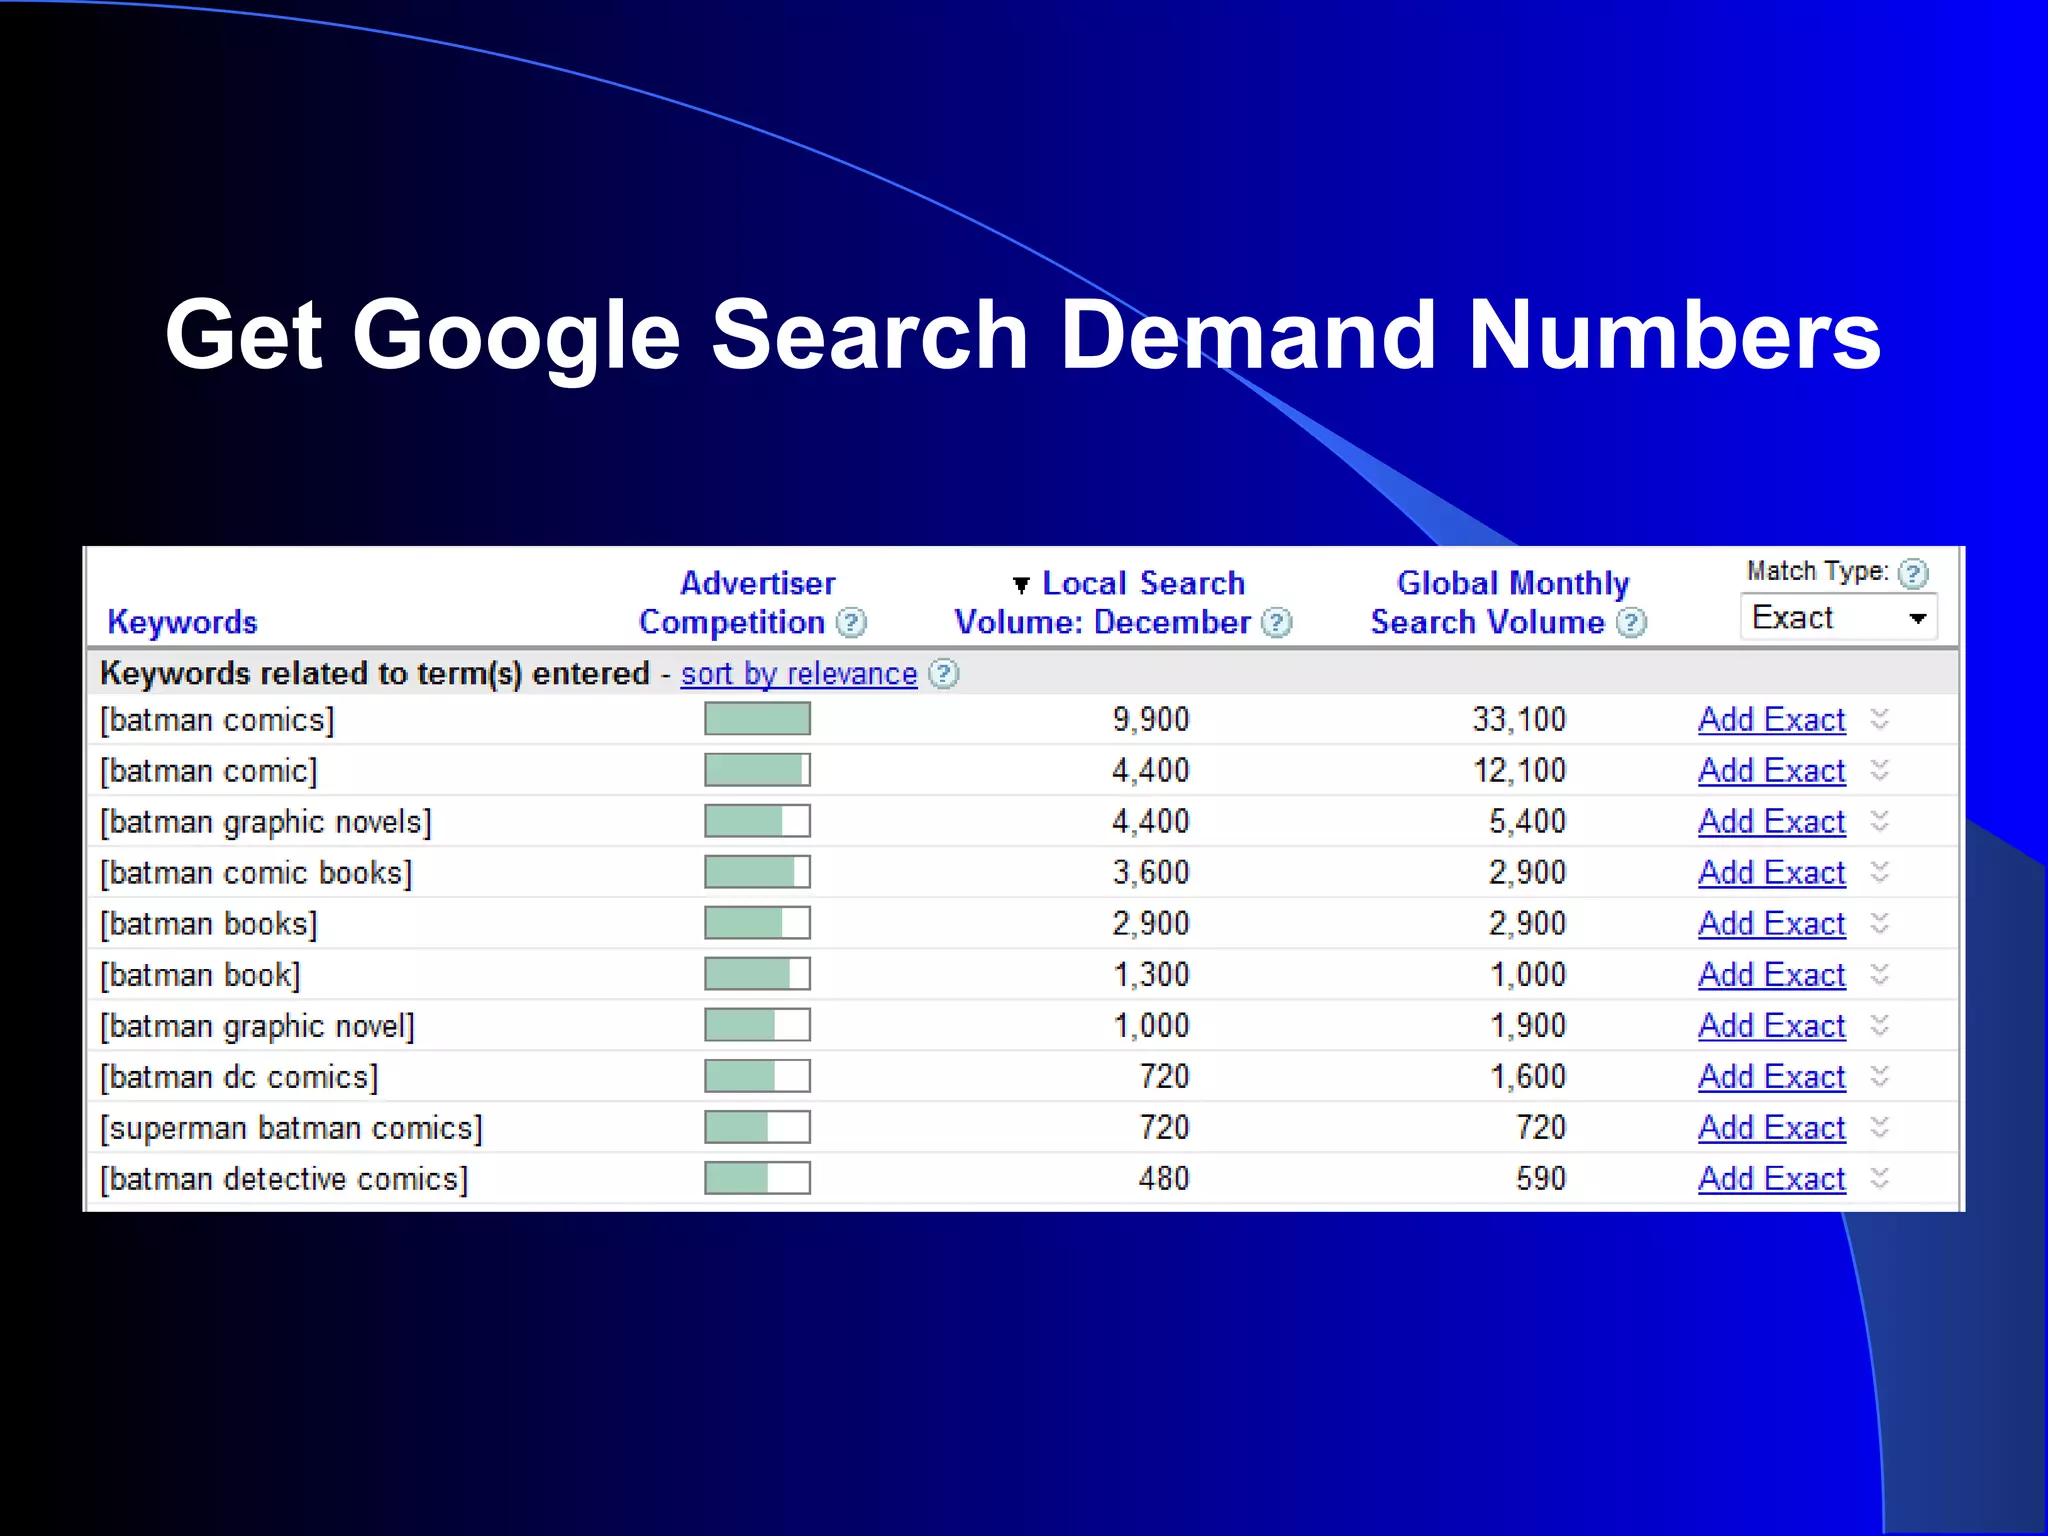Add Exact for batman books
The image size is (2048, 1536).
1771,924
